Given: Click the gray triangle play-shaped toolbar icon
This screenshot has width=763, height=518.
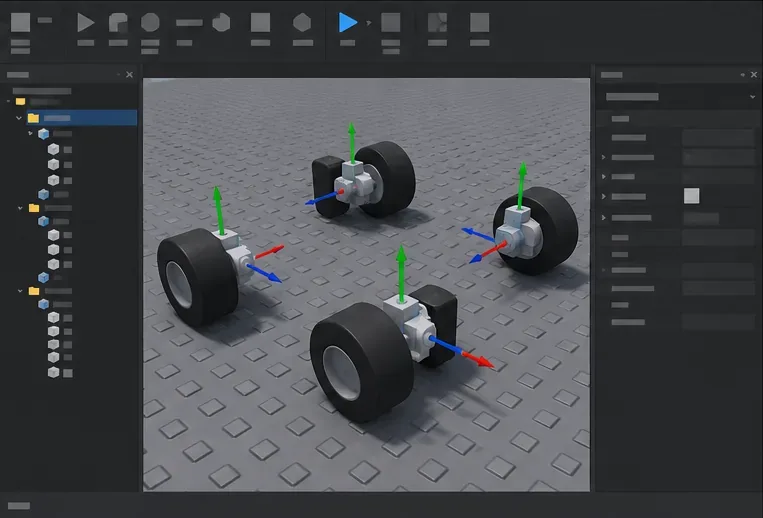Looking at the screenshot, I should tap(86, 22).
